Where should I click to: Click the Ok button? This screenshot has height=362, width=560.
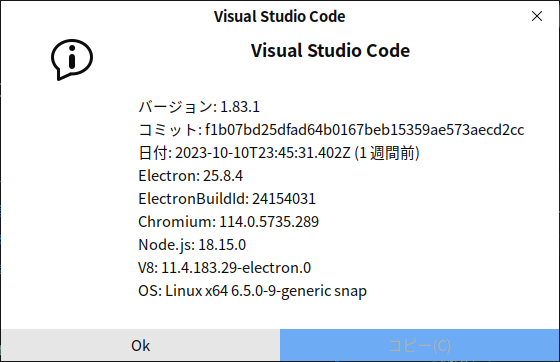click(140, 345)
